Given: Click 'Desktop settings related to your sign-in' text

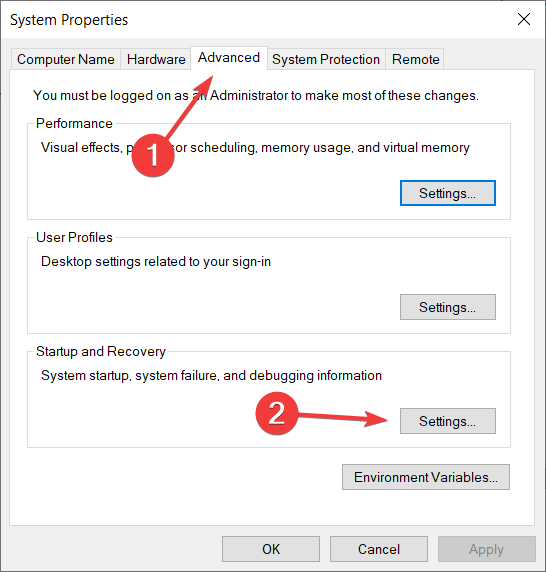Looking at the screenshot, I should click(x=156, y=262).
